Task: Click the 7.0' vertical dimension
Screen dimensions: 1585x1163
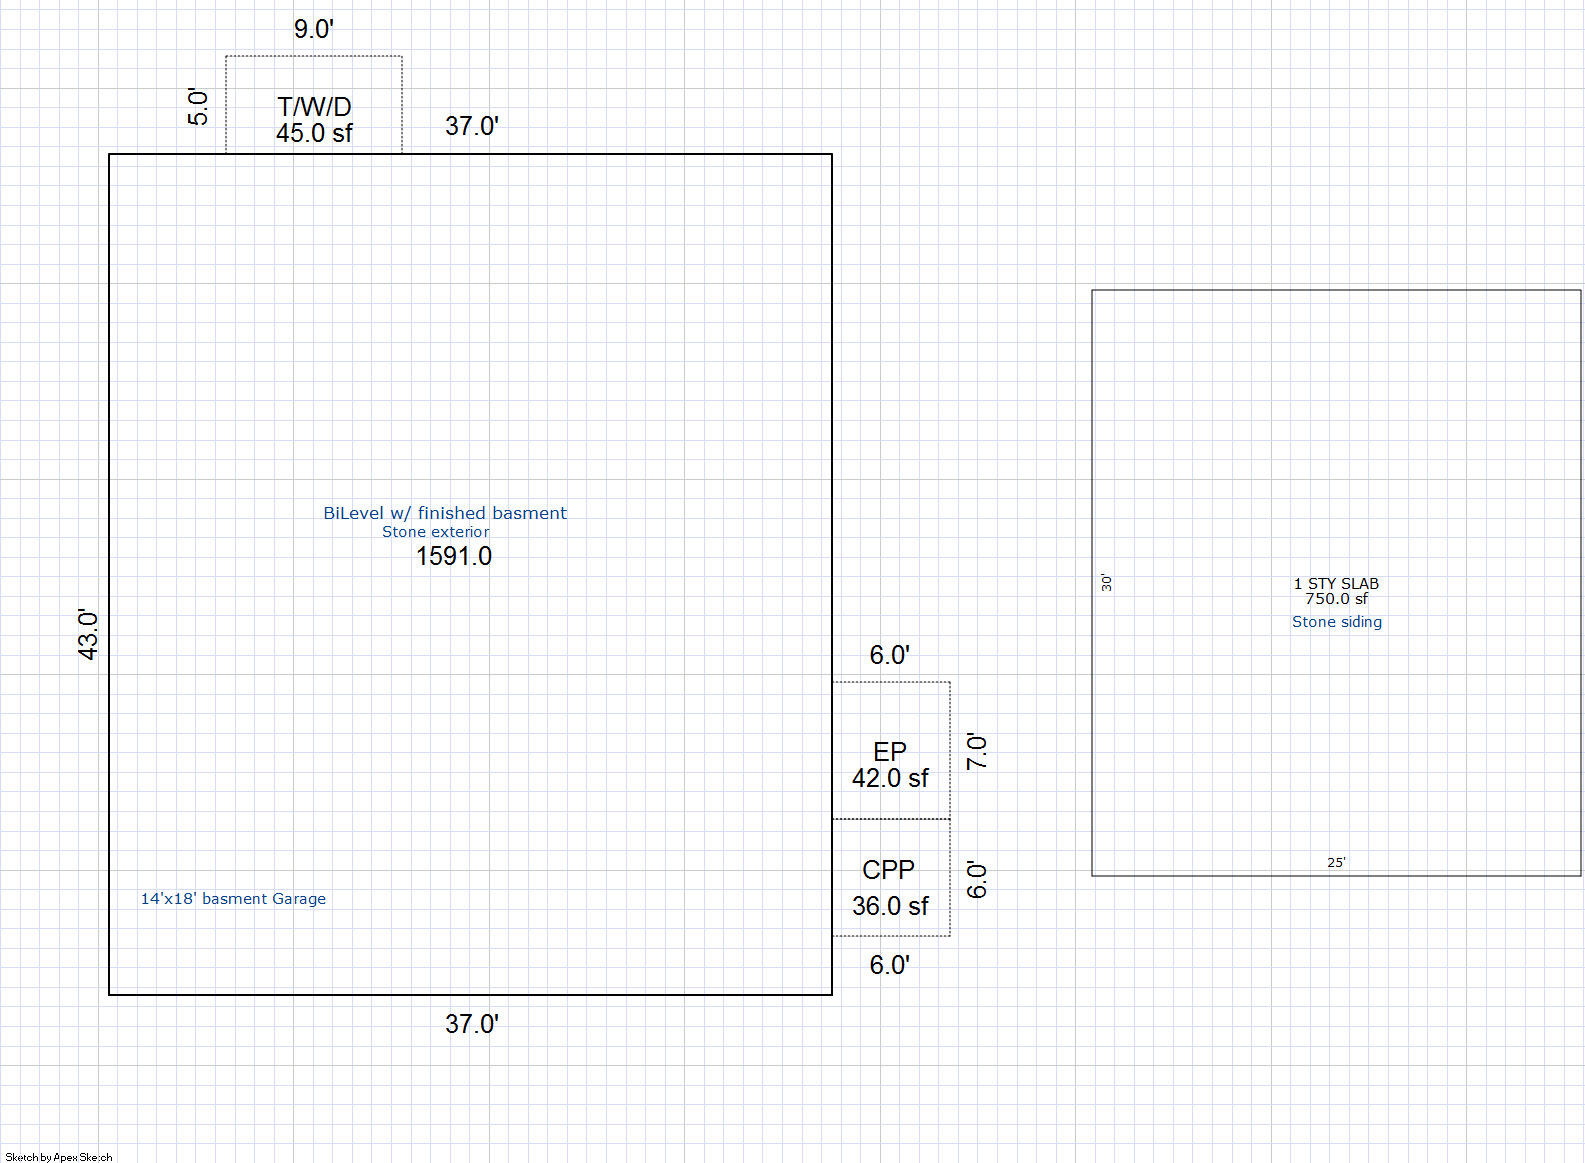Action: coord(977,750)
